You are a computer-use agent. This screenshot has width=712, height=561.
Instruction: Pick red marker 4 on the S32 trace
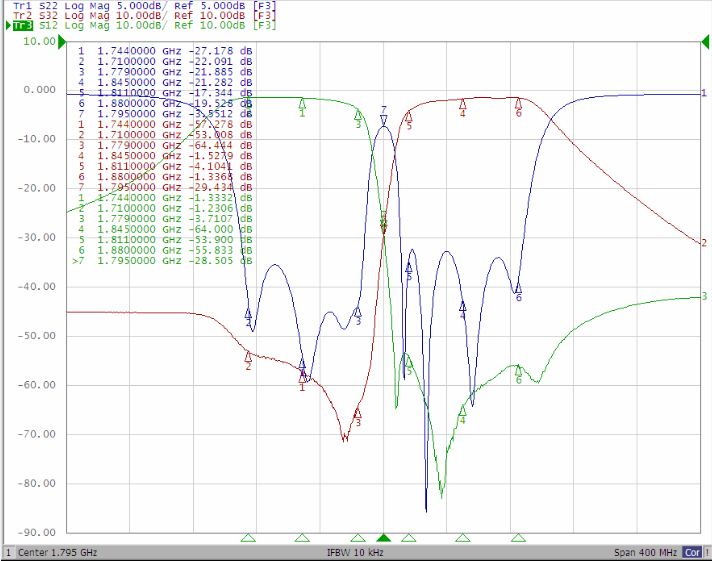(x=463, y=102)
